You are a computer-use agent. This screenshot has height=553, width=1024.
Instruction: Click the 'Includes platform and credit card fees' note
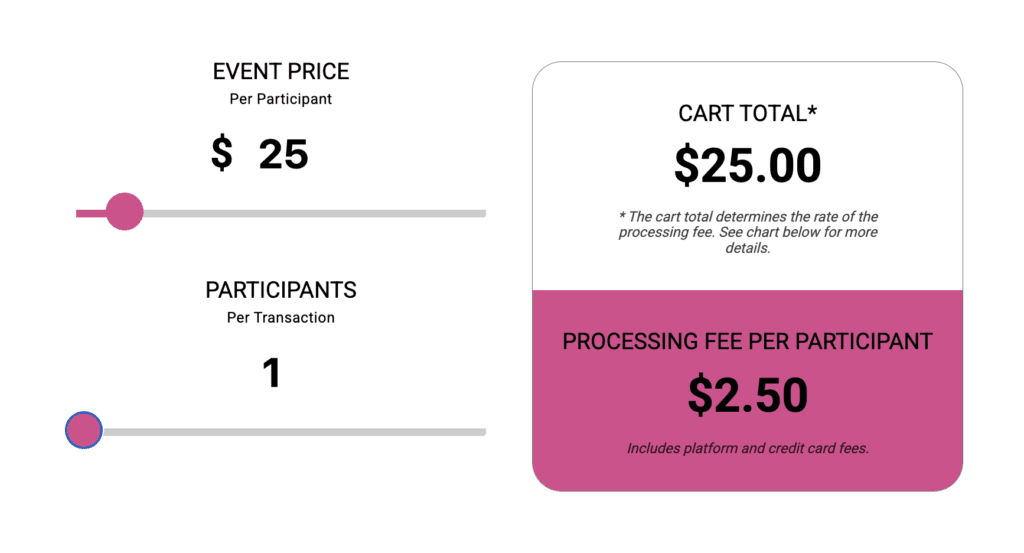pos(747,448)
